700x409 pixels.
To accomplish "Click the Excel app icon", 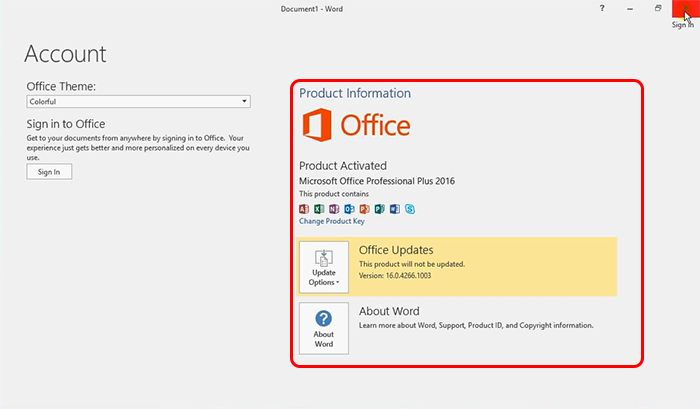I will pos(319,209).
